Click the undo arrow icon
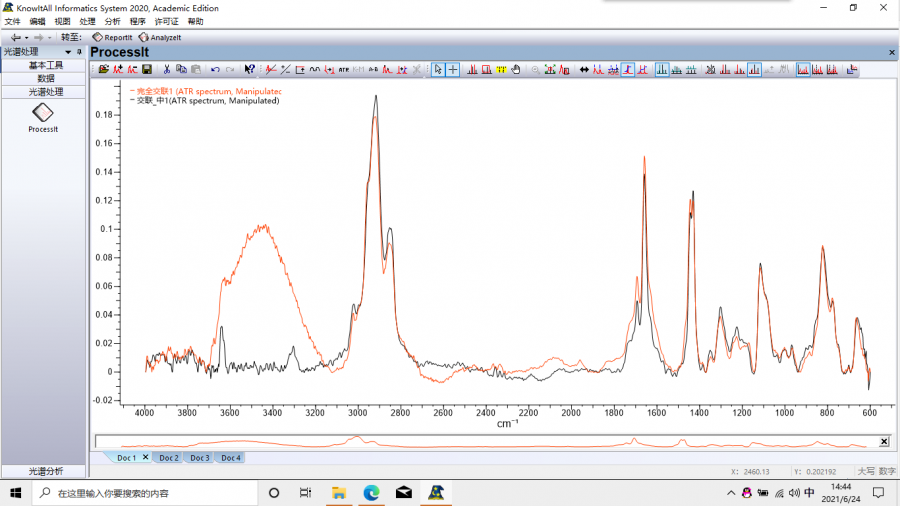Image resolution: width=900 pixels, height=506 pixels. [x=215, y=70]
